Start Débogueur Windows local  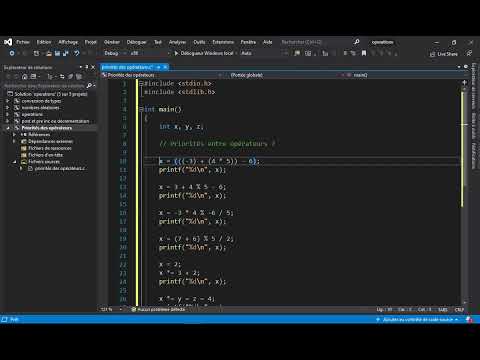coord(203,53)
